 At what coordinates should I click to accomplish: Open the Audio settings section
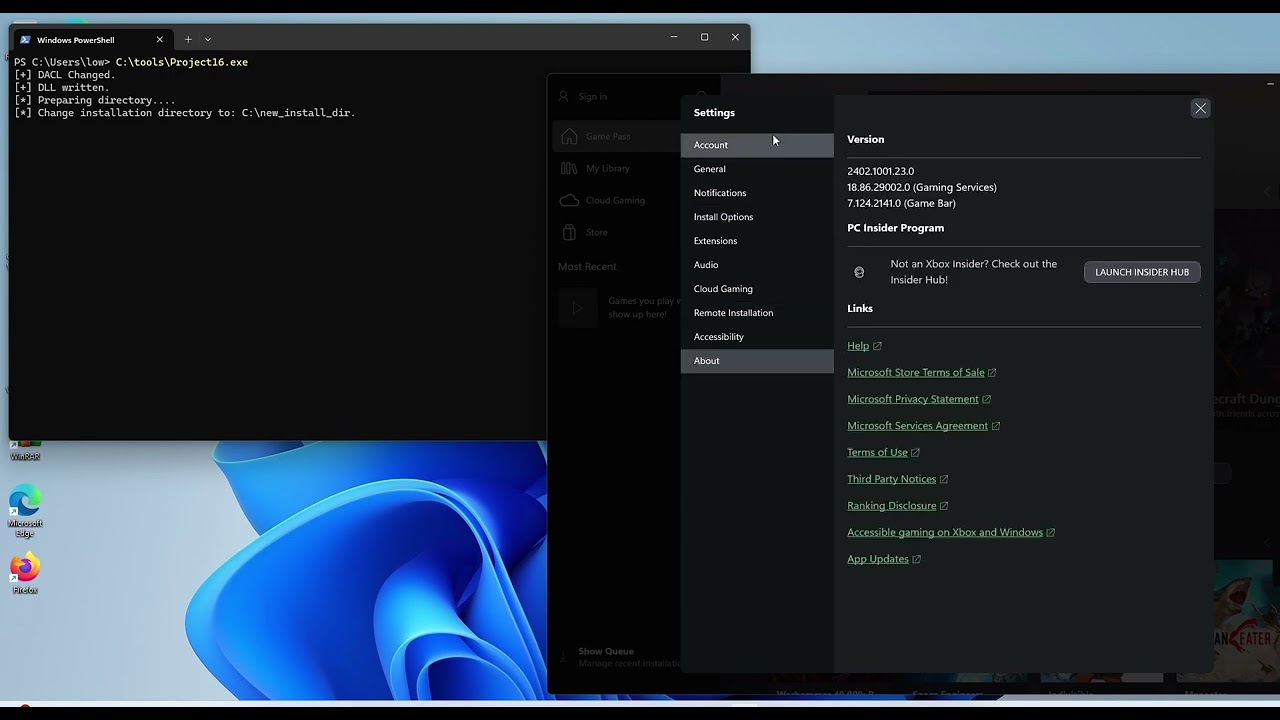click(x=757, y=265)
